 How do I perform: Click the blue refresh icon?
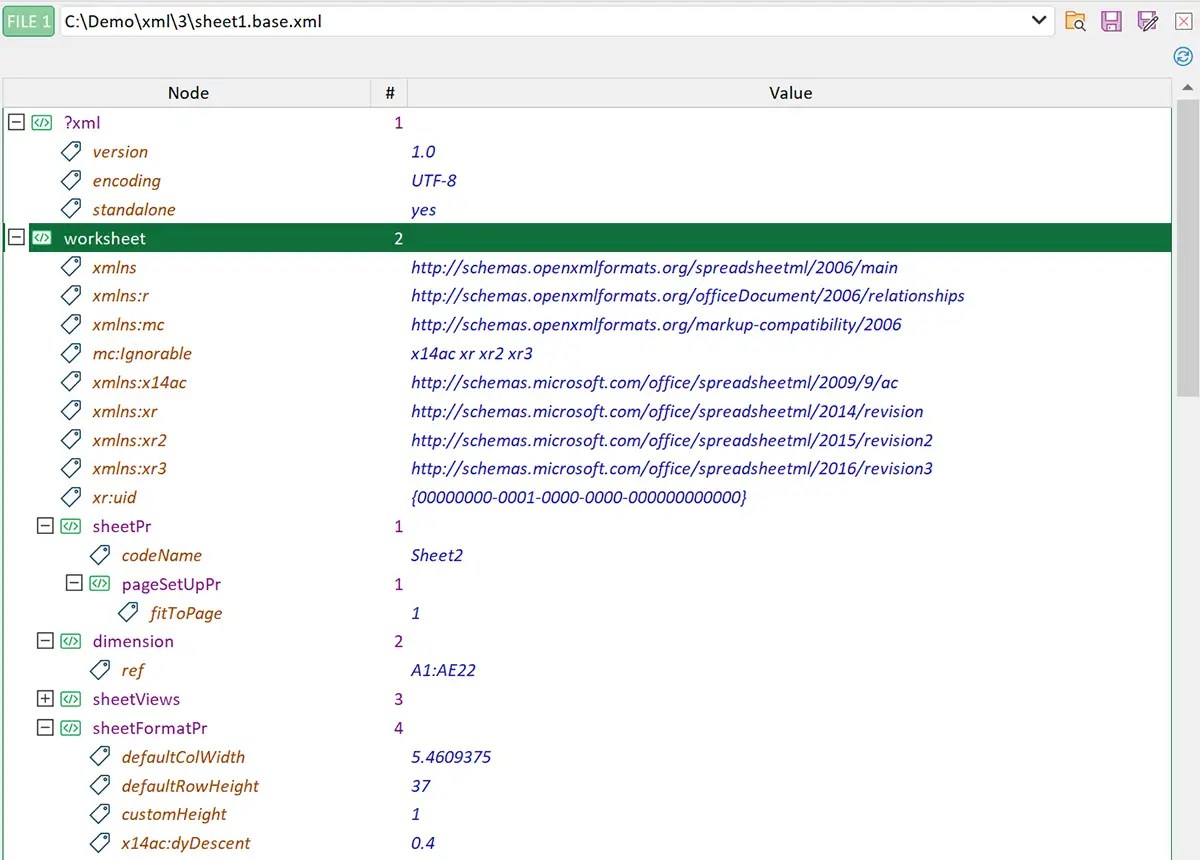(1183, 57)
